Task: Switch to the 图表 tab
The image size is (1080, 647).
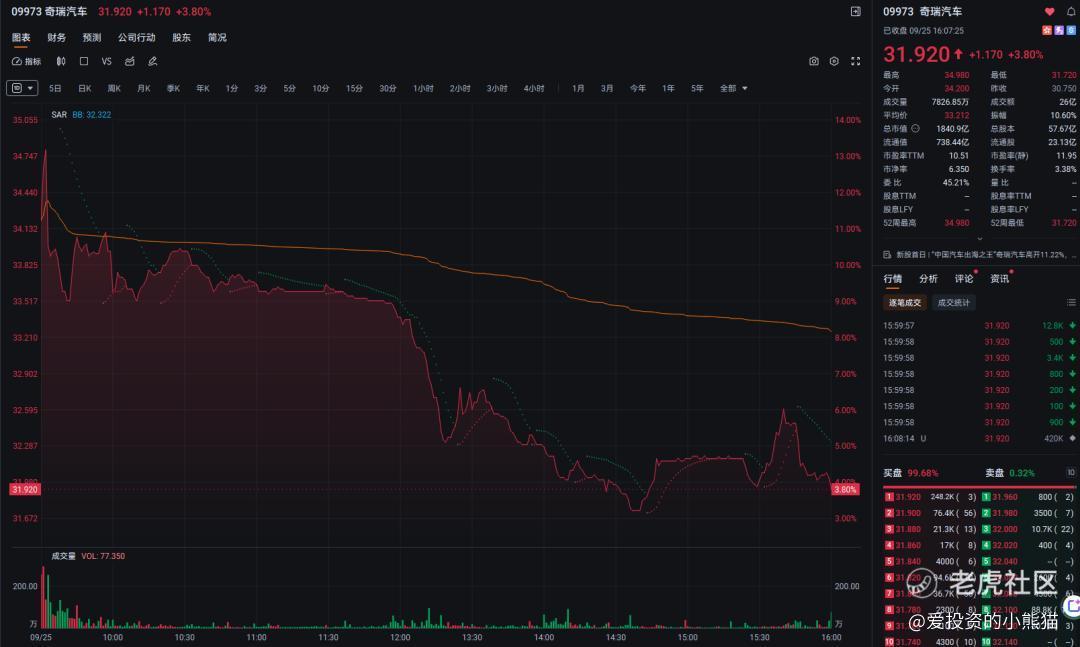Action: (21, 37)
